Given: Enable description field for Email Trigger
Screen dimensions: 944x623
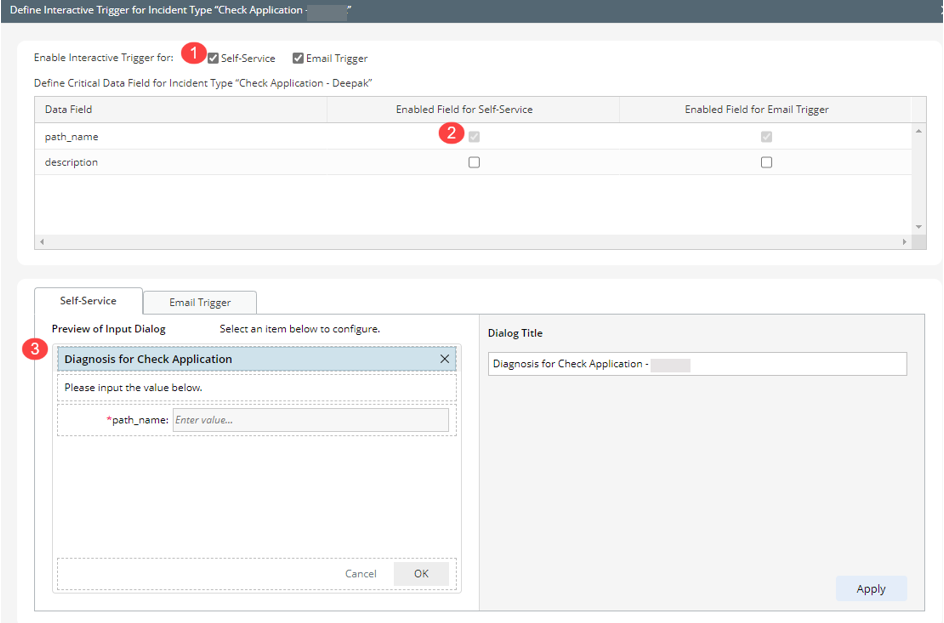Looking at the screenshot, I should tap(766, 162).
